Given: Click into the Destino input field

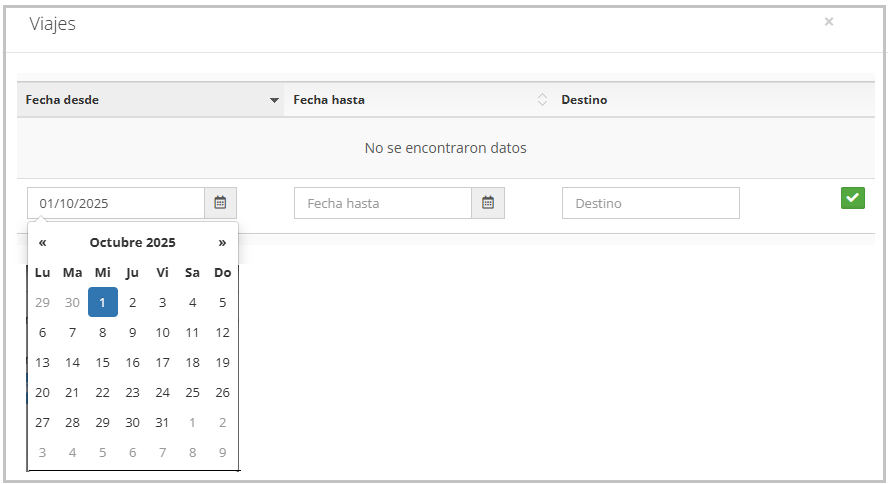Looking at the screenshot, I should click(650, 203).
